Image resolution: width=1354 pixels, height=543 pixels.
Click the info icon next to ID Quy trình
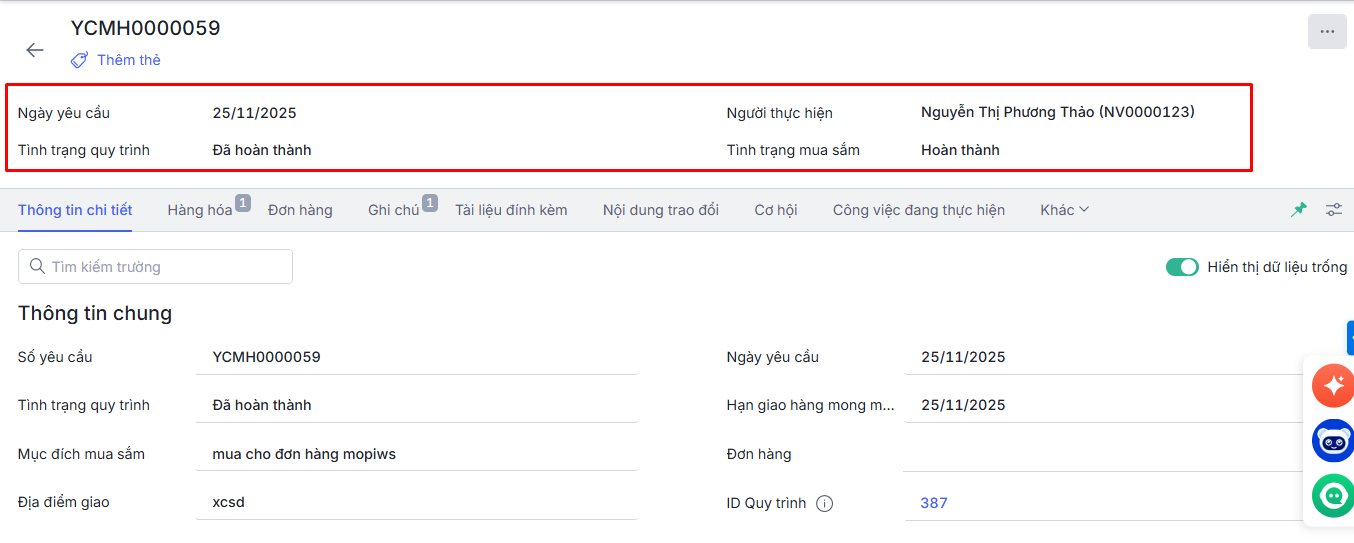coord(824,504)
